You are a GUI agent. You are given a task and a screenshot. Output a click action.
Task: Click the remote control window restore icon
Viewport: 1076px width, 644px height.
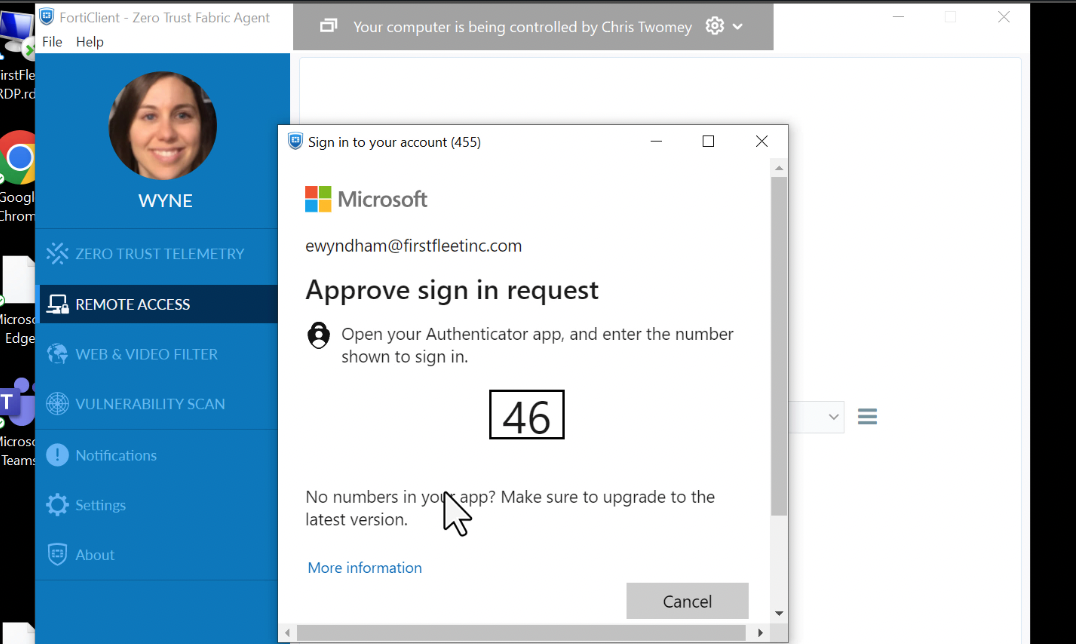[329, 26]
